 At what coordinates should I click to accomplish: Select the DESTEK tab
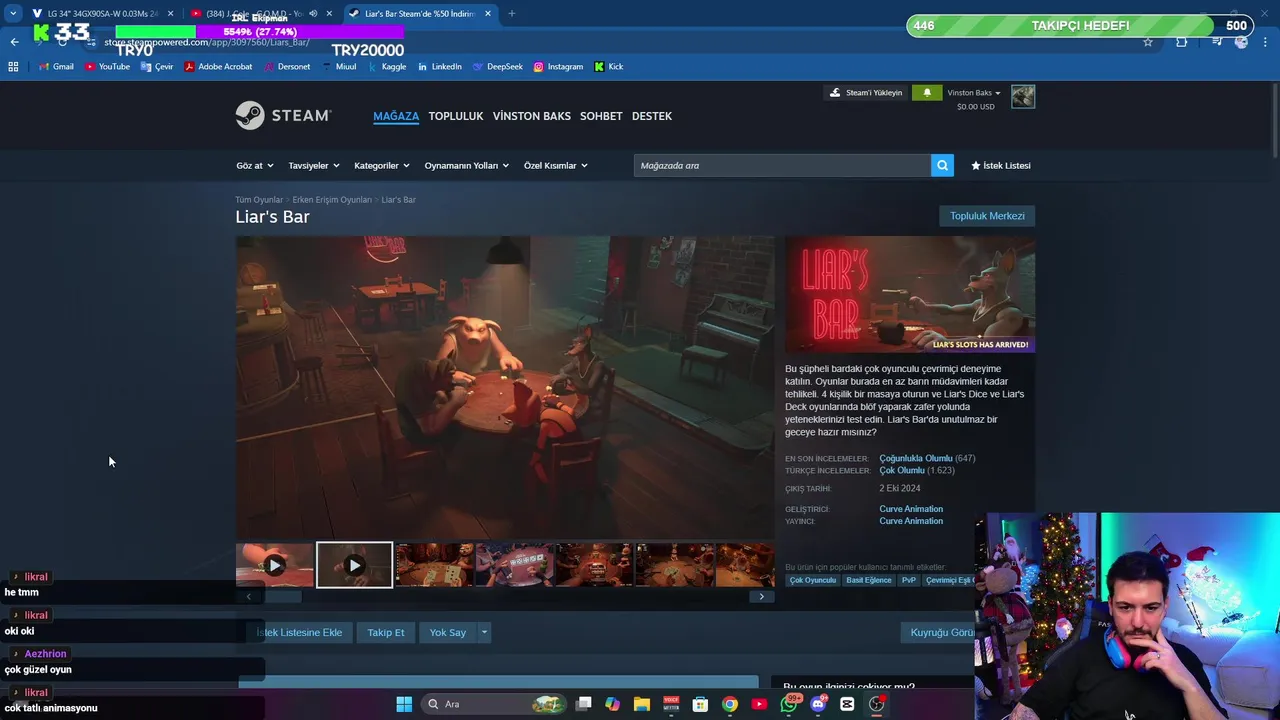tap(652, 116)
